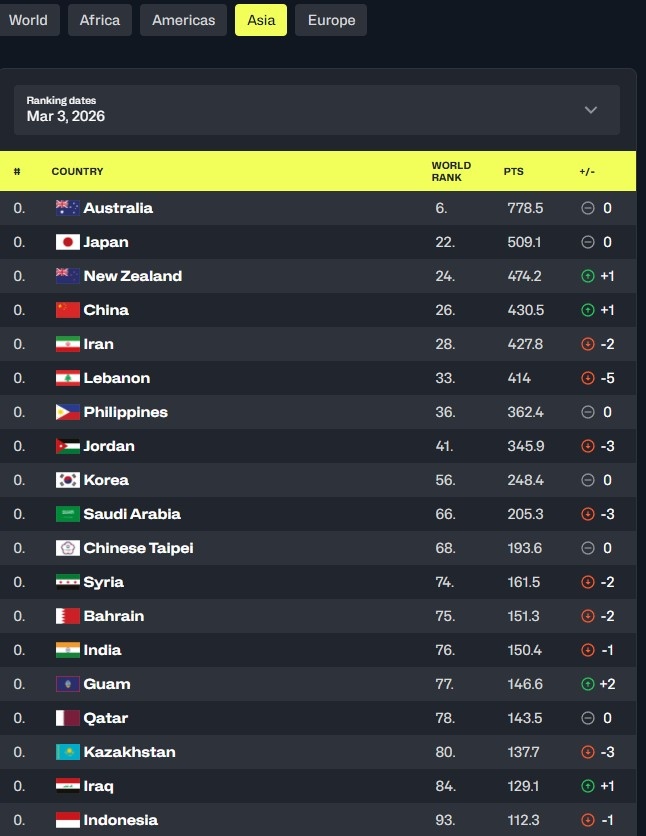Open the Saudi Arabia team link

coord(132,514)
